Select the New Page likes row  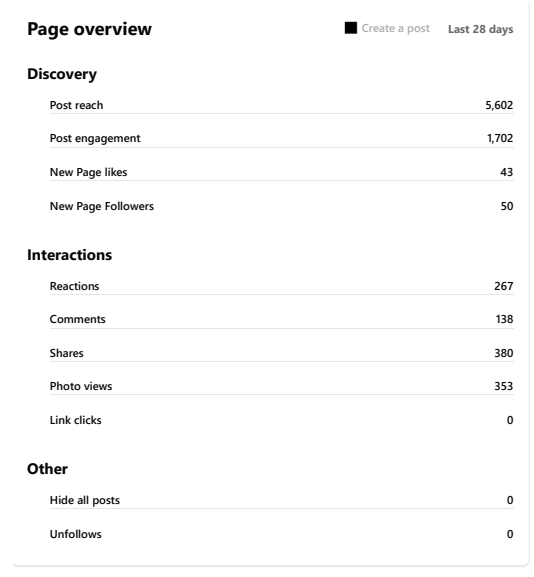(x=282, y=172)
